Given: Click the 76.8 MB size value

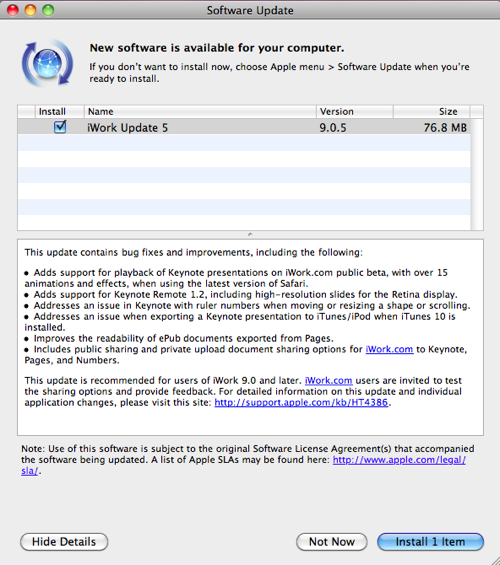Looking at the screenshot, I should coord(445,128).
